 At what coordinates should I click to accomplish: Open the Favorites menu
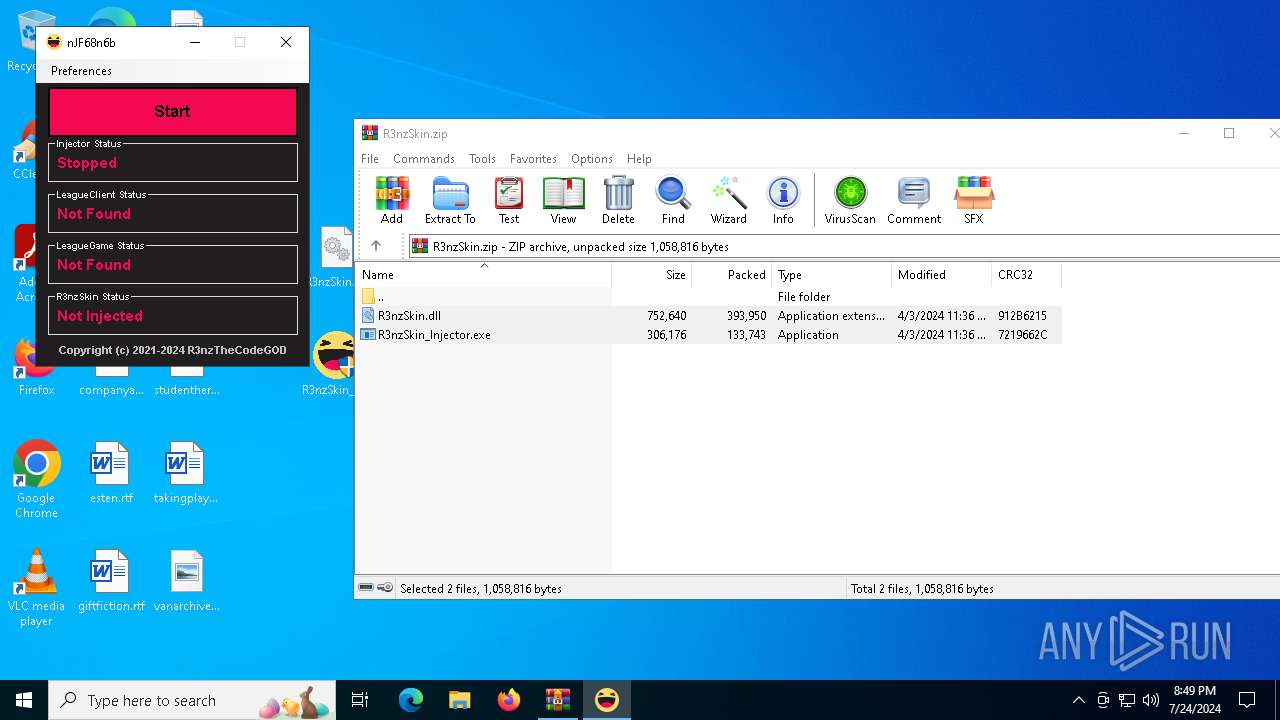pos(533,159)
